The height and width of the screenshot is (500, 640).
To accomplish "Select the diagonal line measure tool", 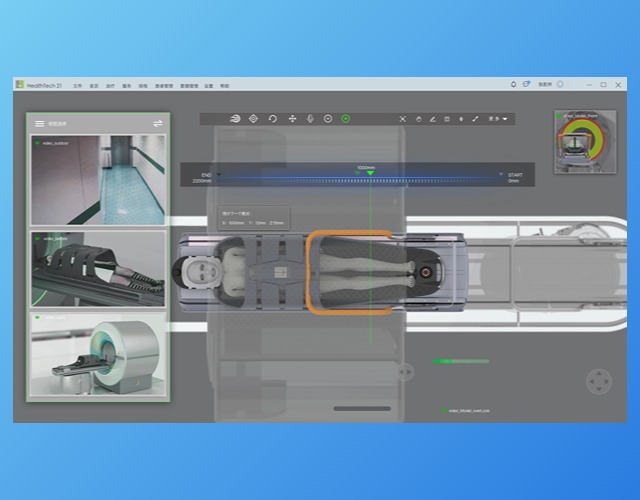I will click(x=475, y=119).
